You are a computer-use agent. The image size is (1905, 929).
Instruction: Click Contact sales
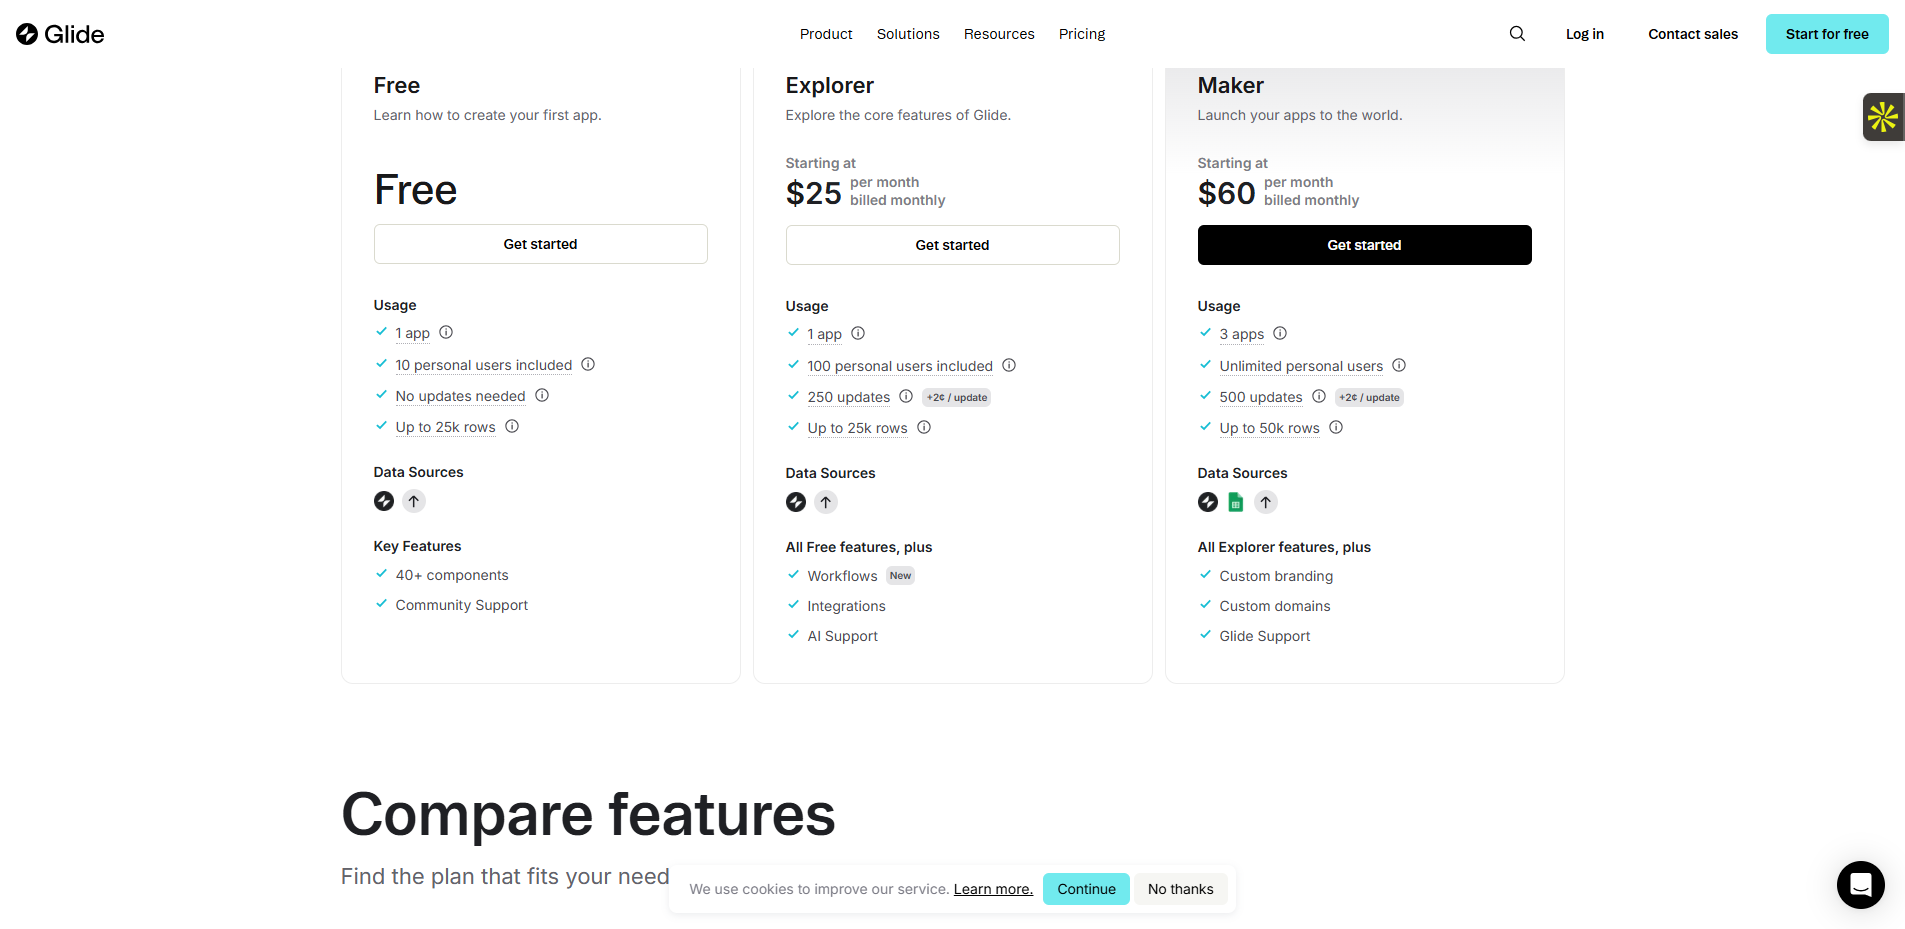pos(1693,34)
